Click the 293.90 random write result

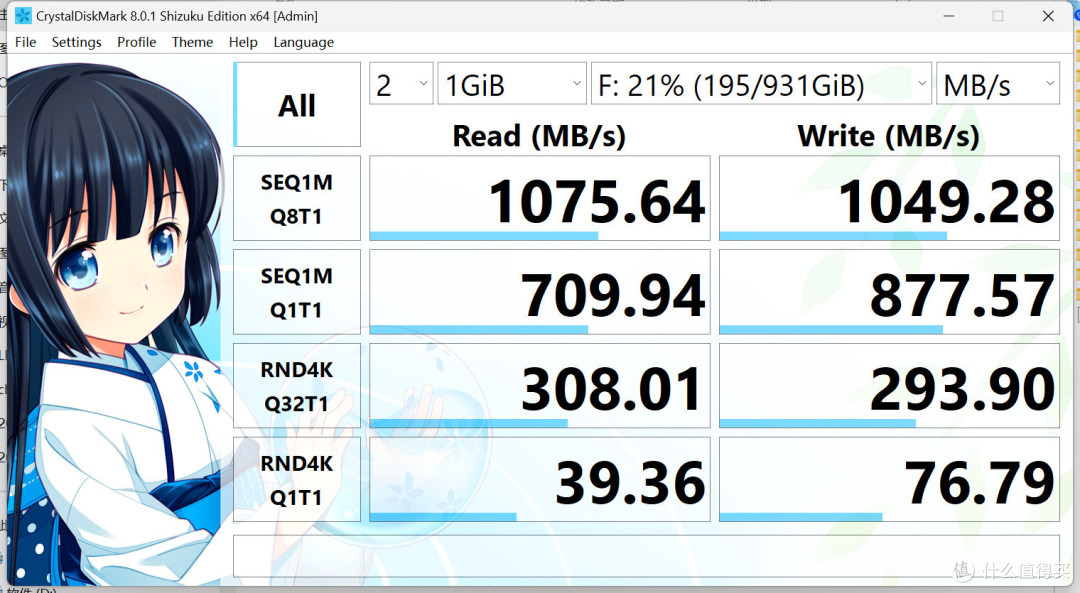889,386
